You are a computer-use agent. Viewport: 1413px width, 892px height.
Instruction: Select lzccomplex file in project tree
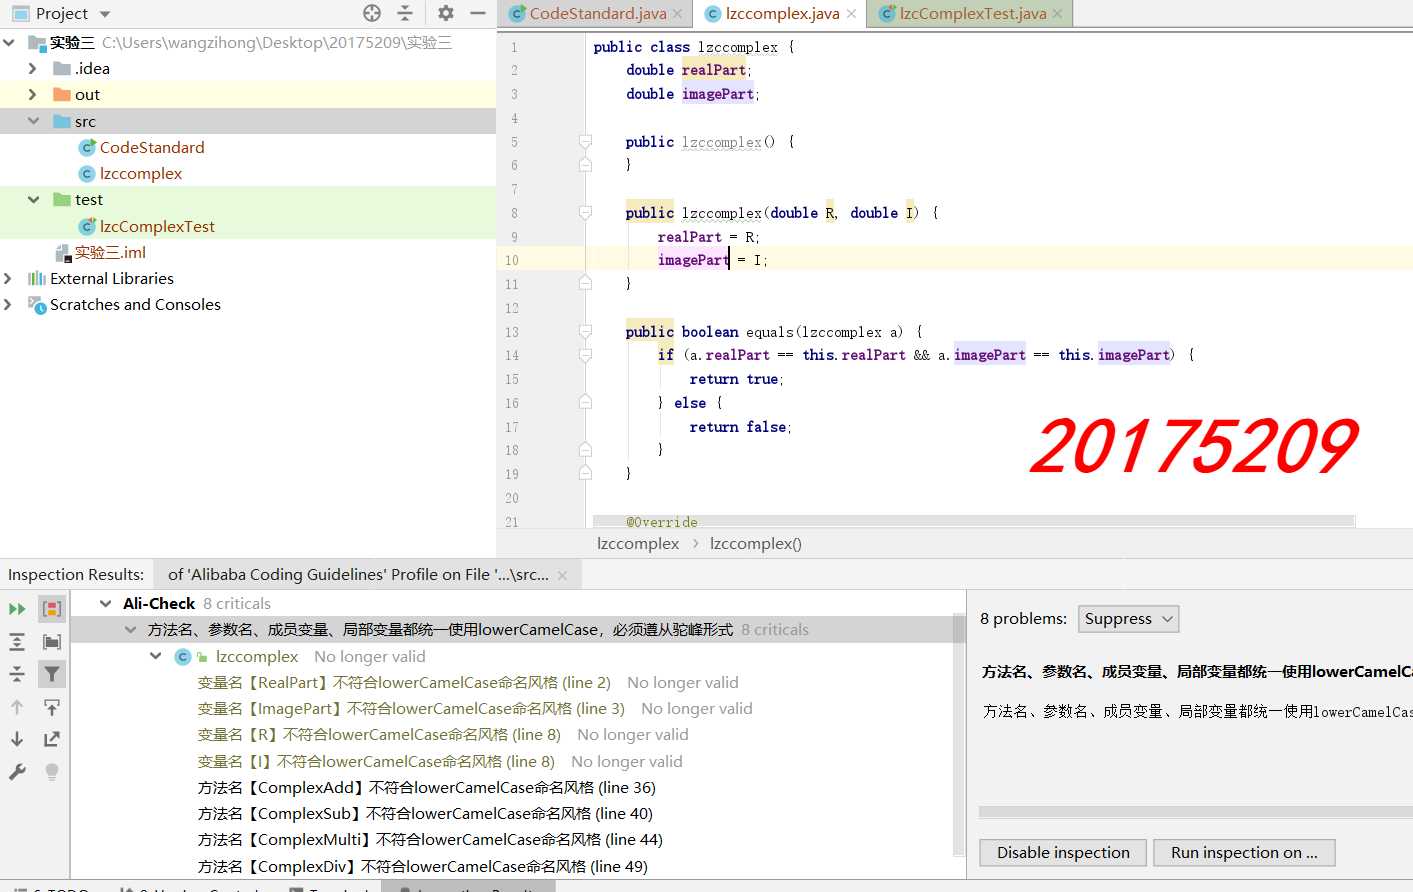(x=141, y=173)
